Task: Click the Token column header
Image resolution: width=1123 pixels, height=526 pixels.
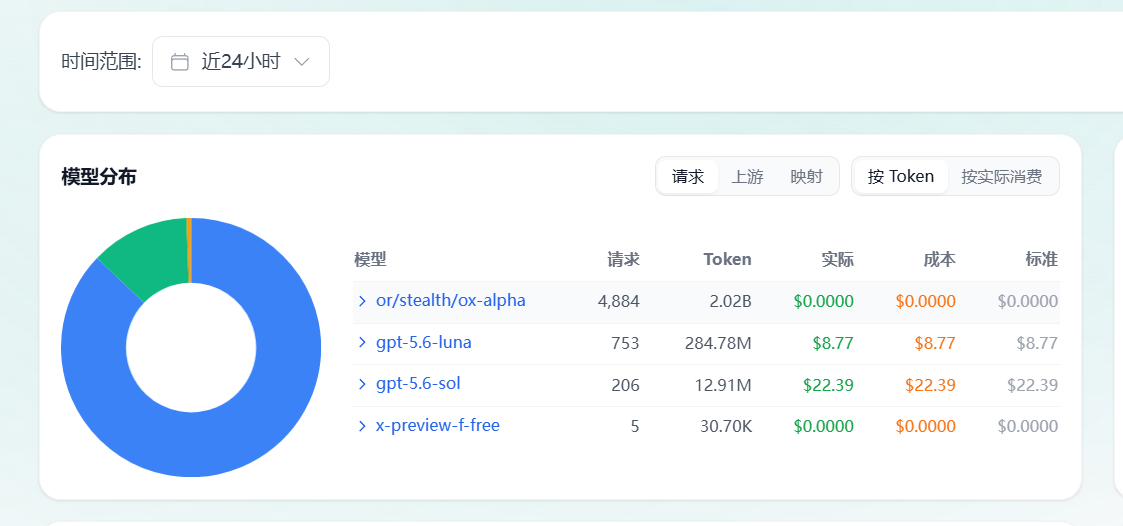Action: (728, 259)
